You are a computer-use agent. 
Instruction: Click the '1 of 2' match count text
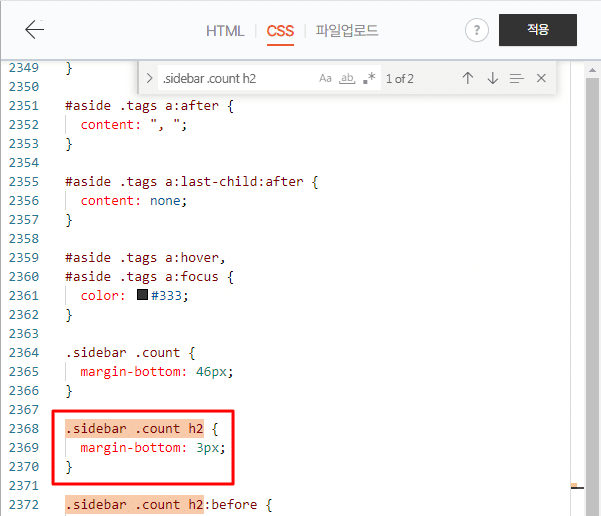point(400,79)
